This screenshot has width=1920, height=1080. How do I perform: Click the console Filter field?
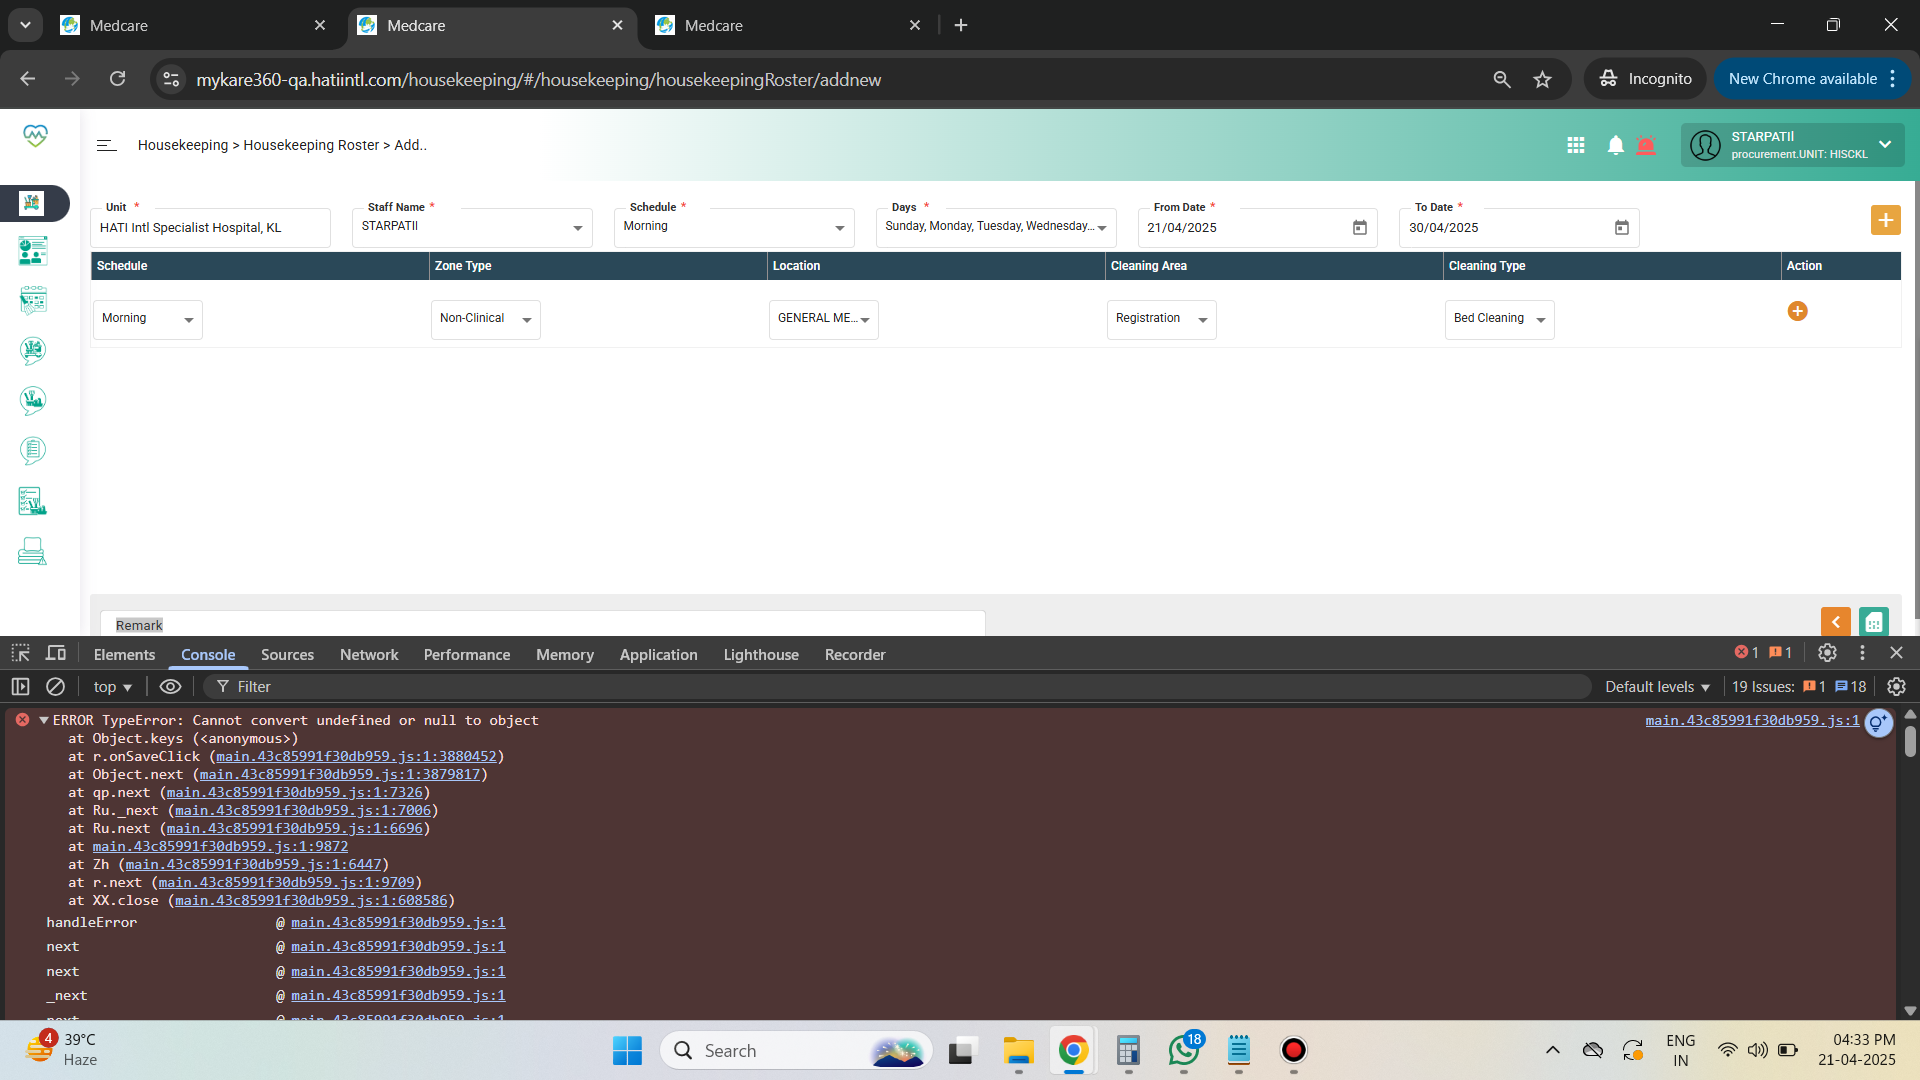(x=897, y=687)
